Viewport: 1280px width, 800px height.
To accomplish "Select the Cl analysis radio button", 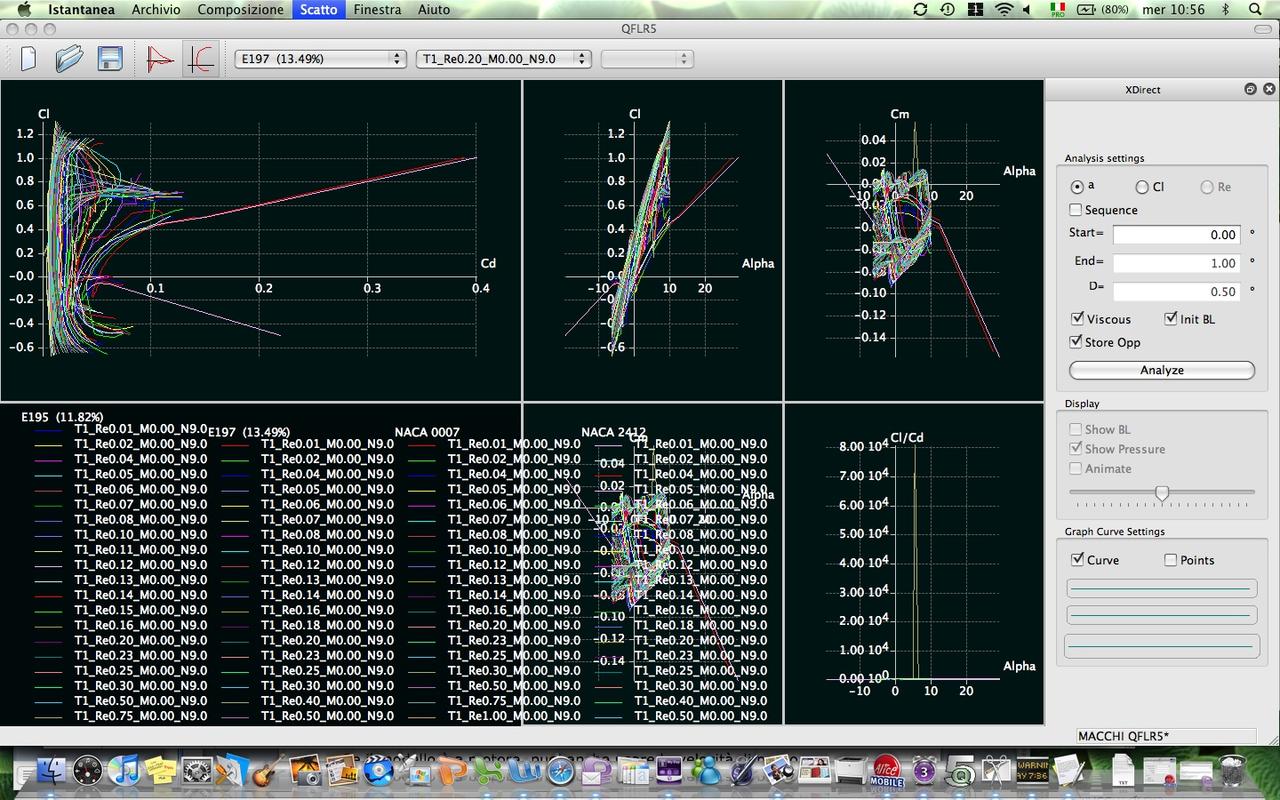I will click(1142, 187).
